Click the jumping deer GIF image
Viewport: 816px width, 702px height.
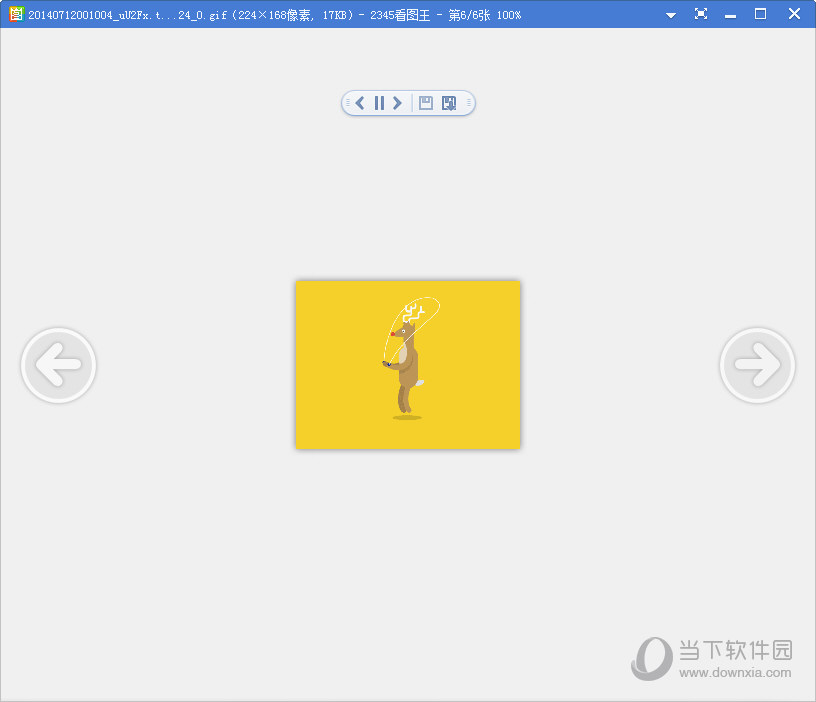407,363
